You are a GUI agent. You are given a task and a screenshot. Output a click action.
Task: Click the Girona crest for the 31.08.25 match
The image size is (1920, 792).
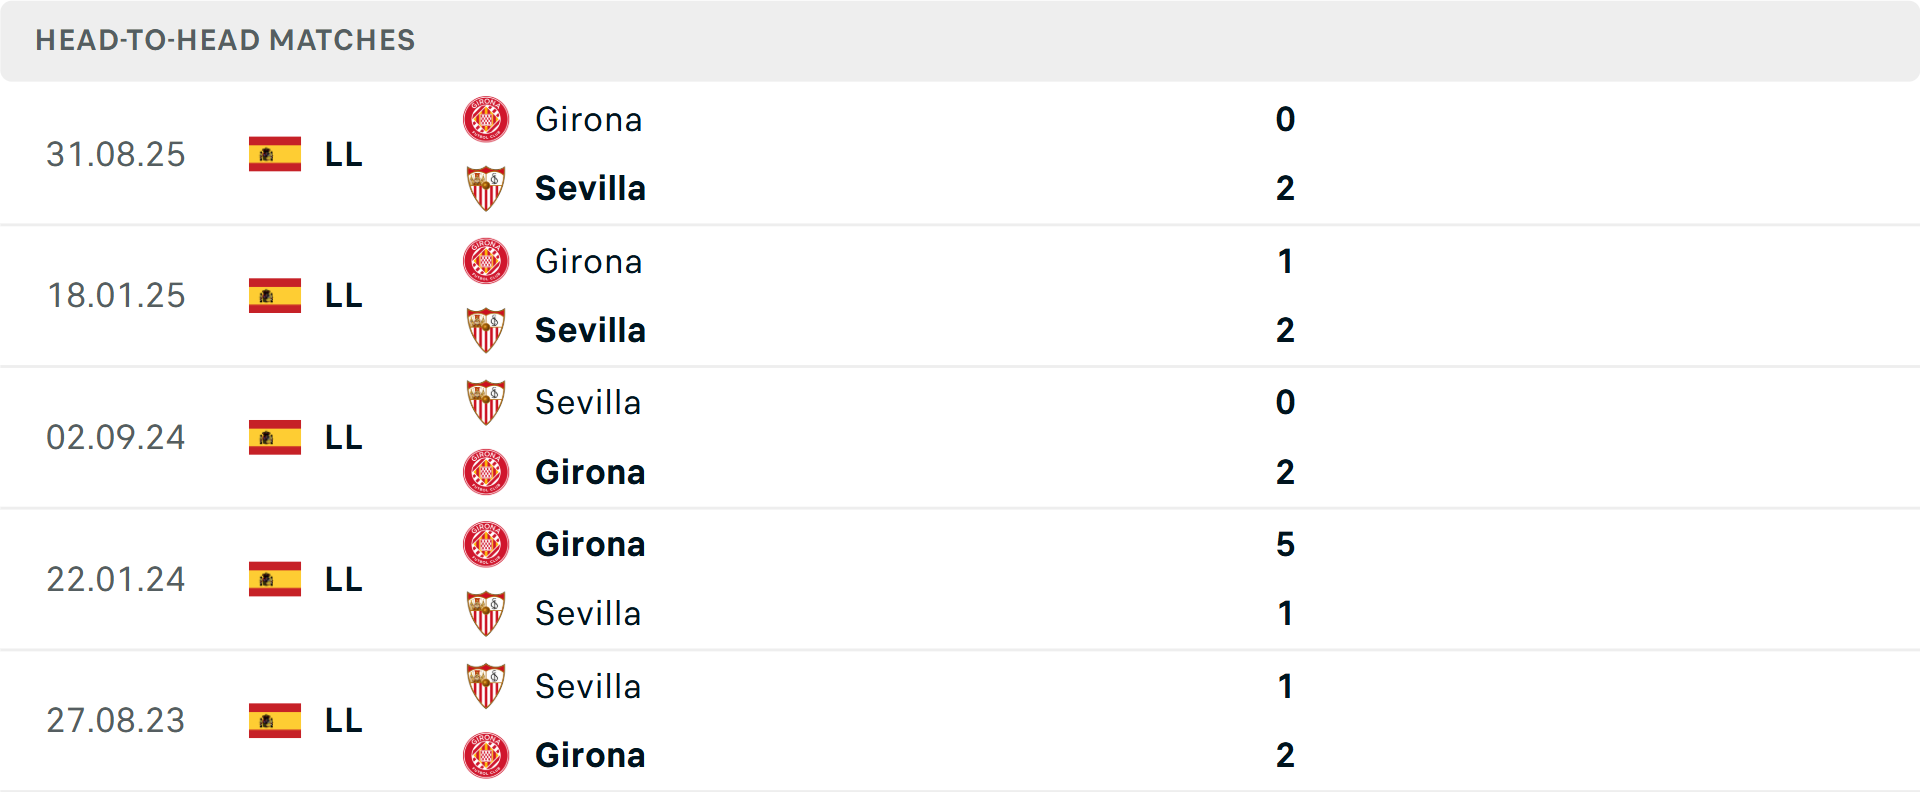[486, 119]
